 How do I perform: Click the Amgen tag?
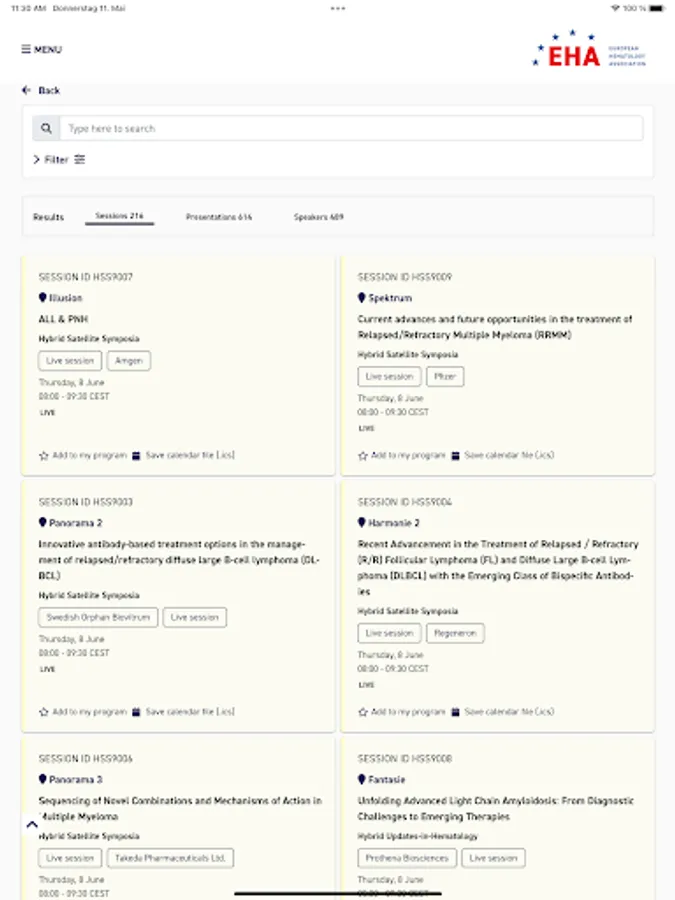(x=129, y=361)
